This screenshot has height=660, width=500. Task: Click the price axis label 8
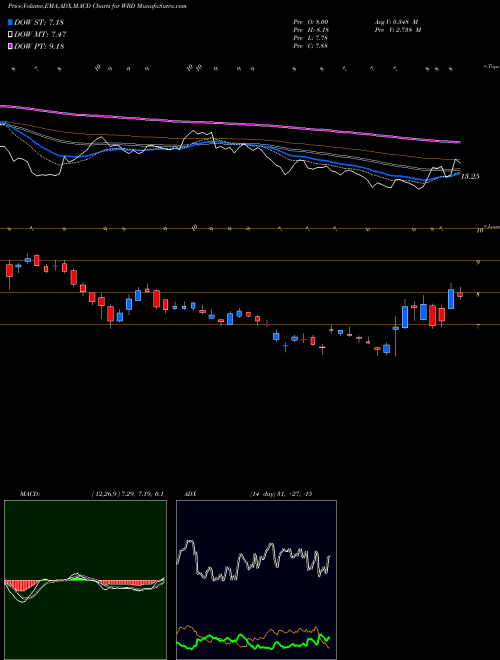pos(478,294)
